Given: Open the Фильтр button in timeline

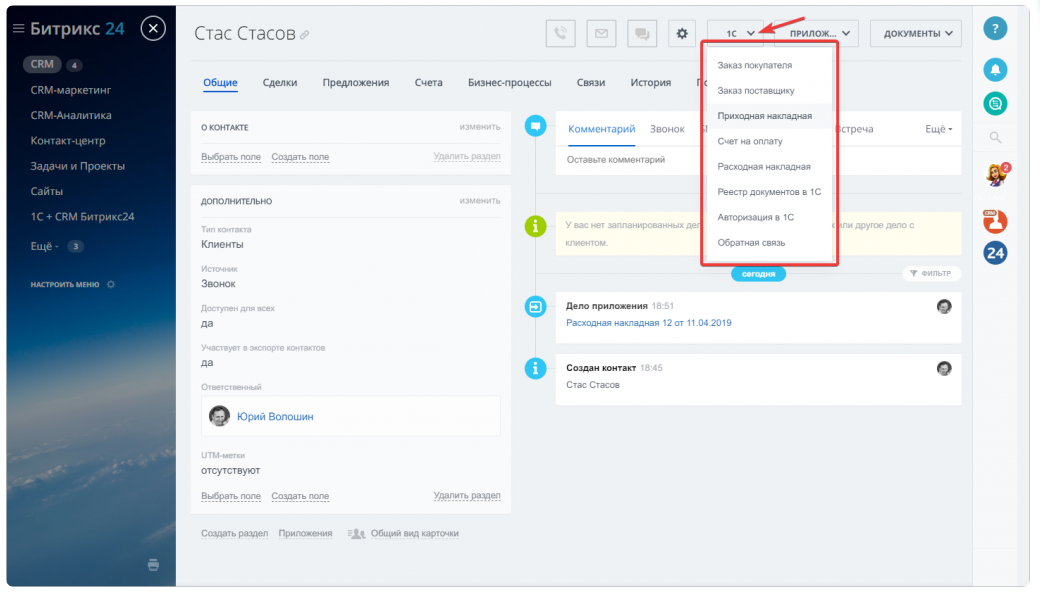Looking at the screenshot, I should pos(931,273).
